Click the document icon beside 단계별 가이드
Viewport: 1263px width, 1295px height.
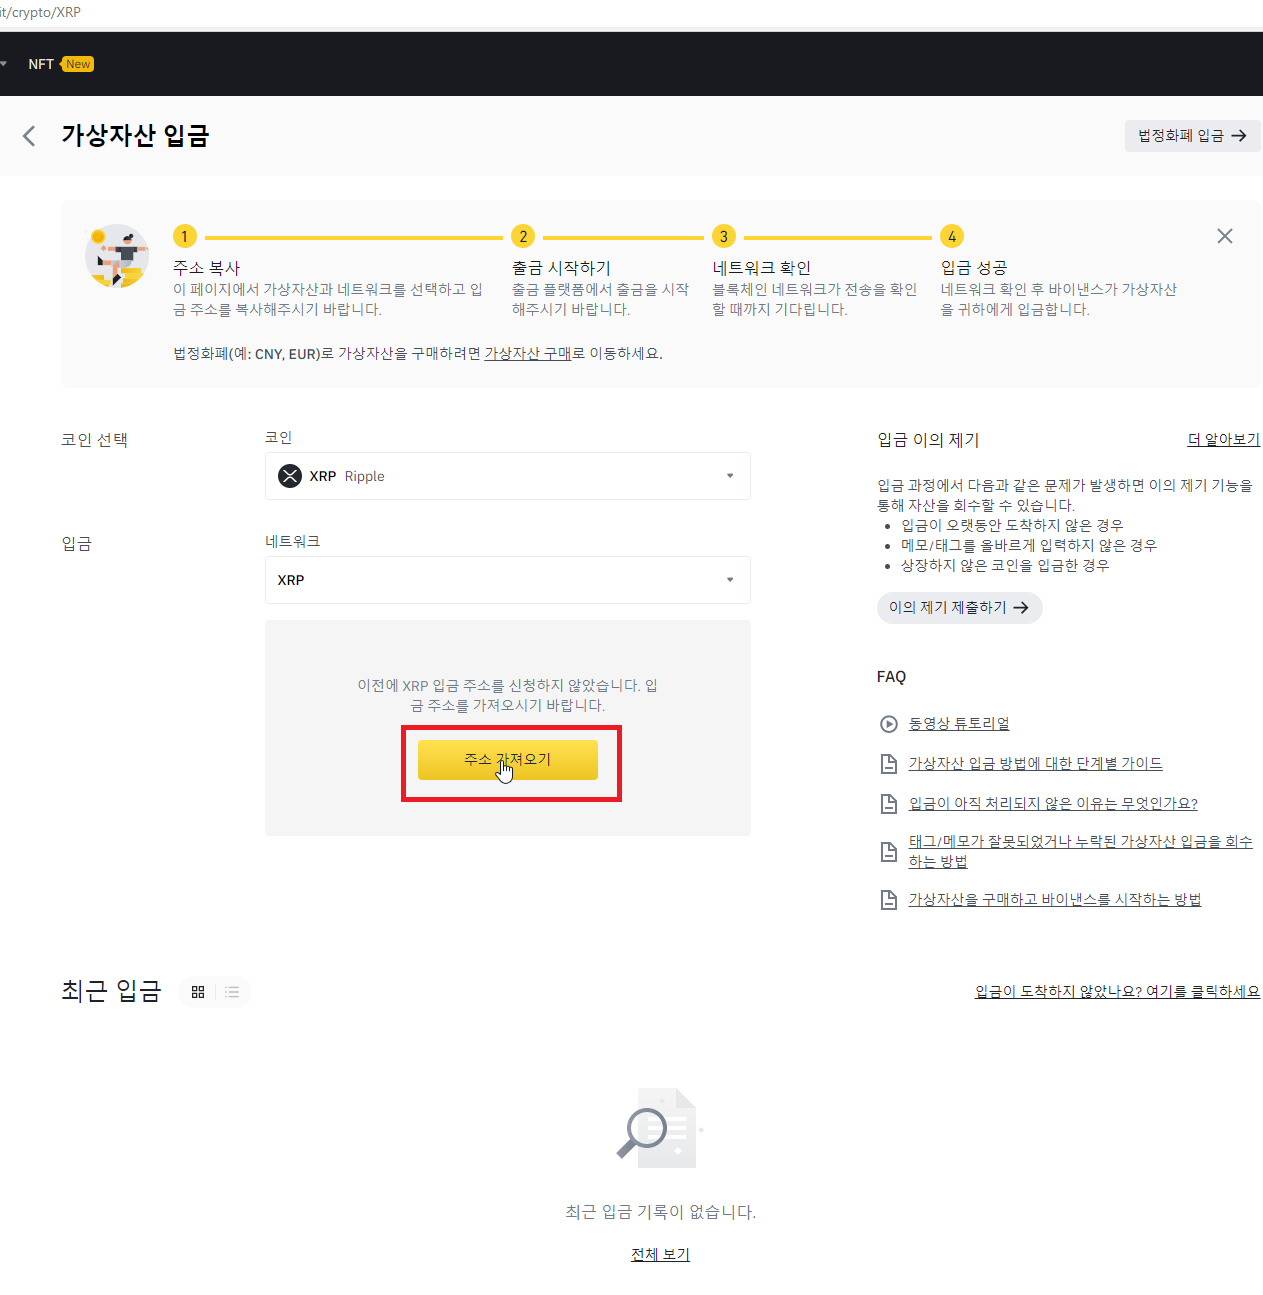coord(888,764)
